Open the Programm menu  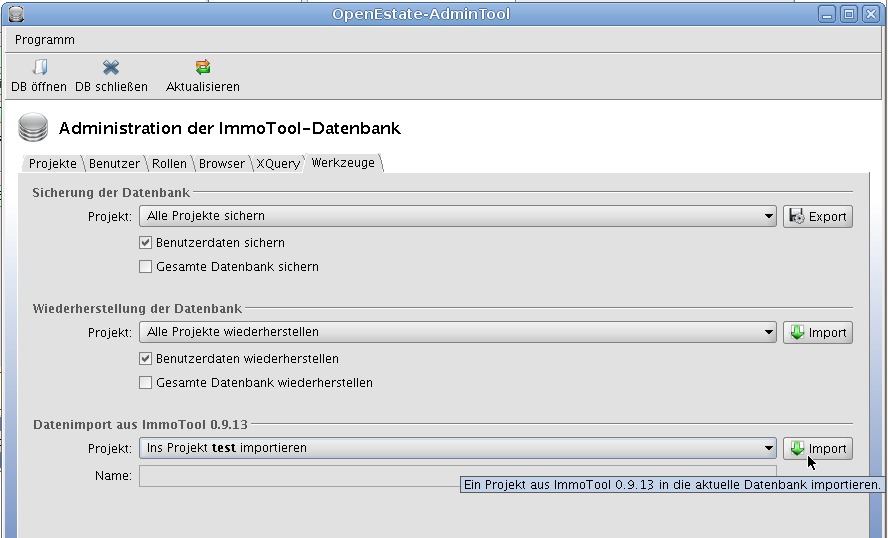[x=45, y=40]
